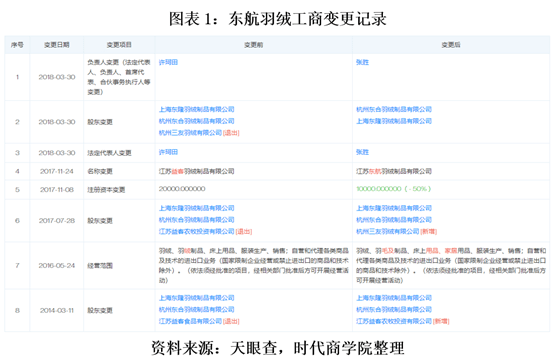Open 上海东隆羽绒制品有限公司 in row 6 变更前 column
The image size is (554, 362).
(196, 208)
